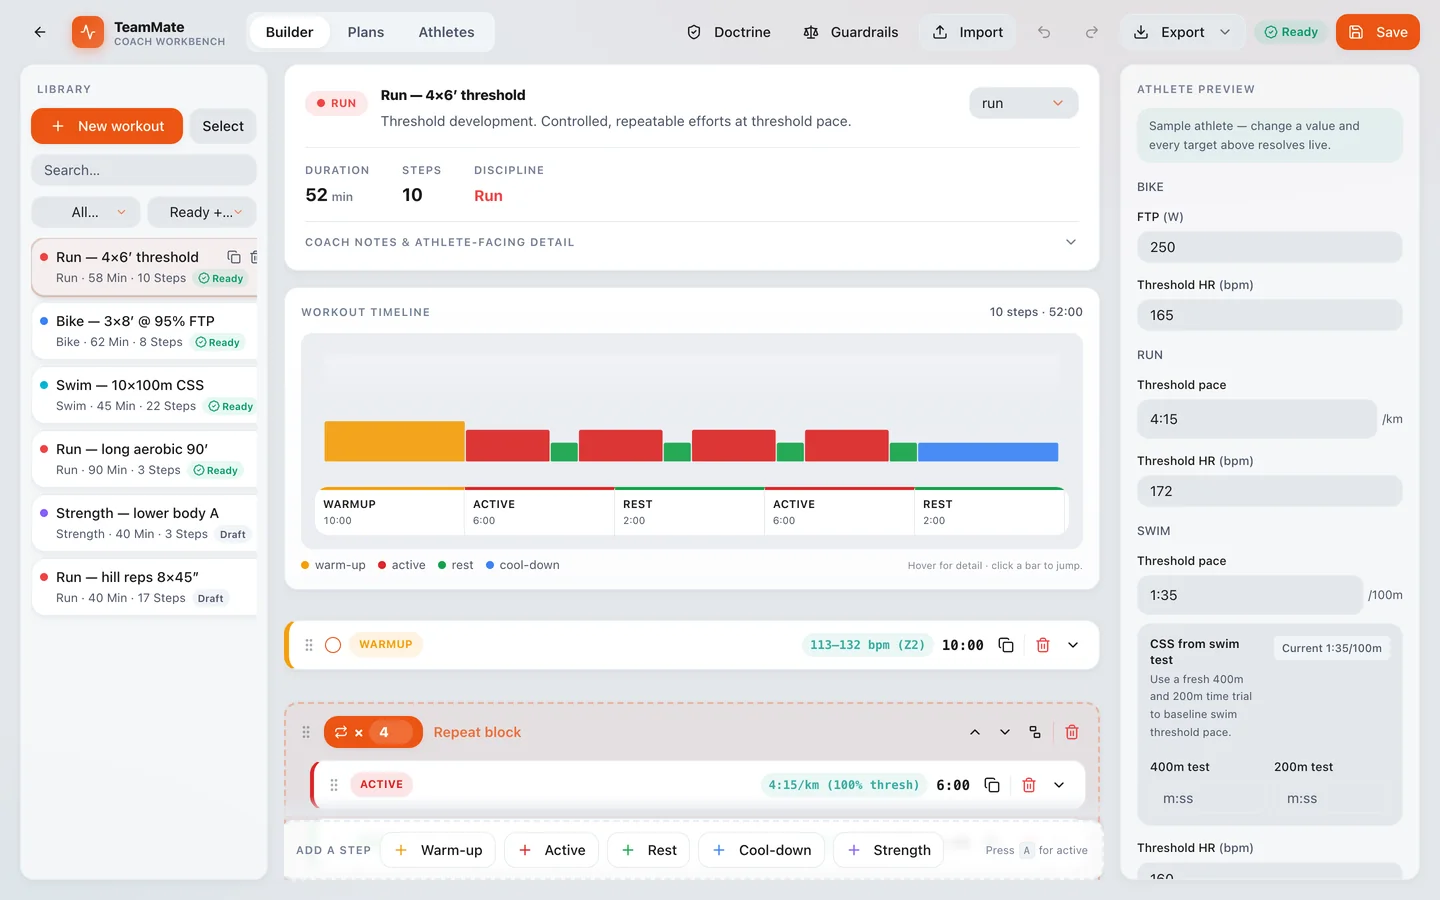1440x900 pixels.
Task: Expand the active 6:00 step details
Action: [1059, 785]
